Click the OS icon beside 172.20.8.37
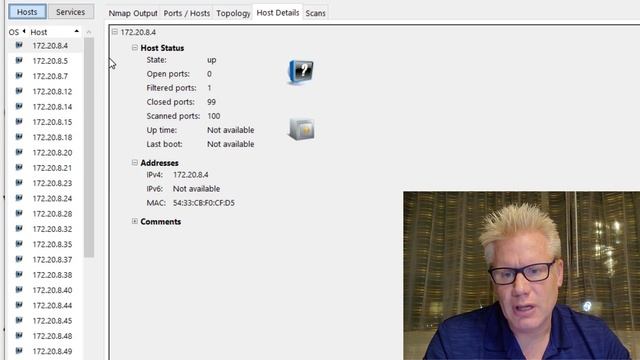 point(19,259)
